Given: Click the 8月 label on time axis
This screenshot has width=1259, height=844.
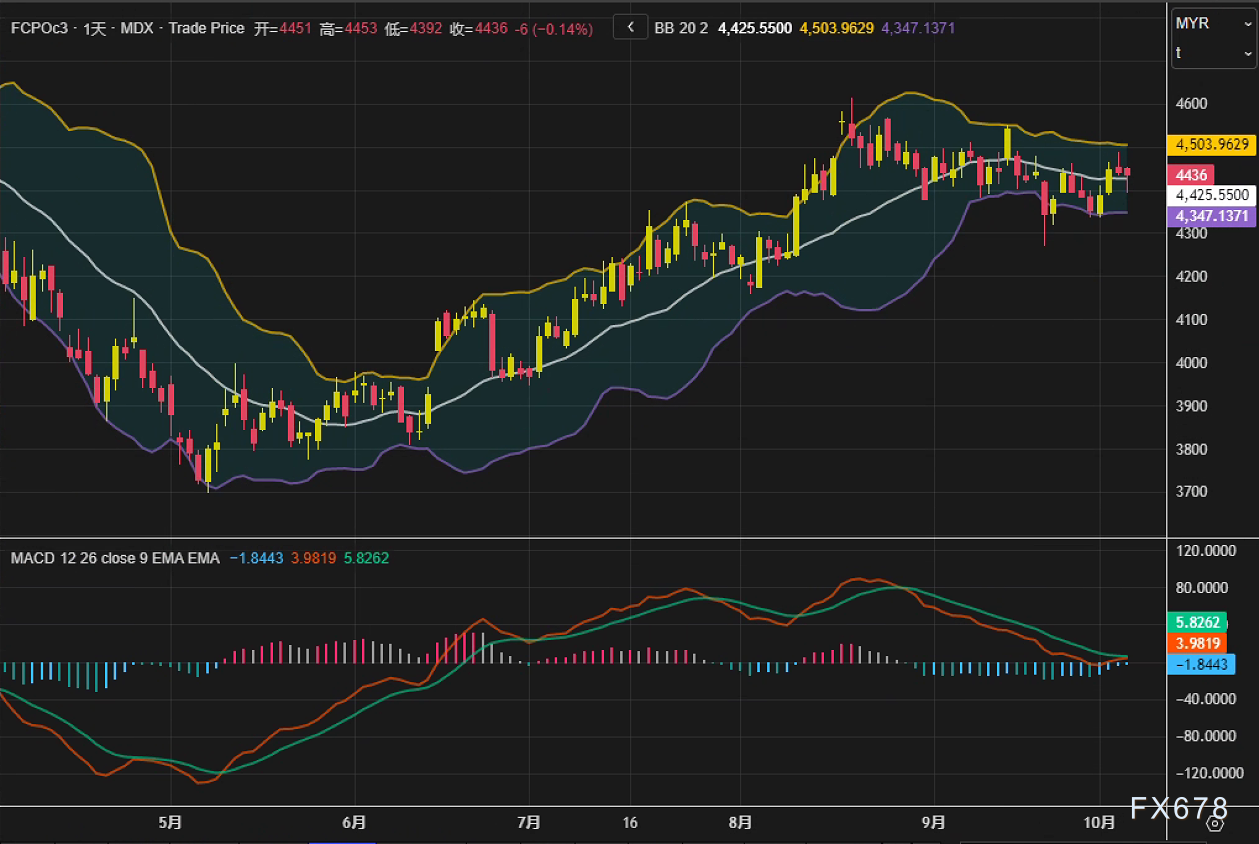Looking at the screenshot, I should 741,822.
